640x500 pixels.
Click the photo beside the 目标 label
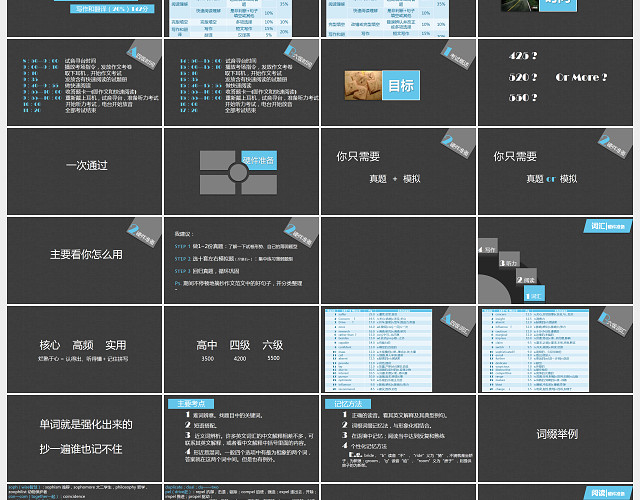pyautogui.click(x=363, y=85)
